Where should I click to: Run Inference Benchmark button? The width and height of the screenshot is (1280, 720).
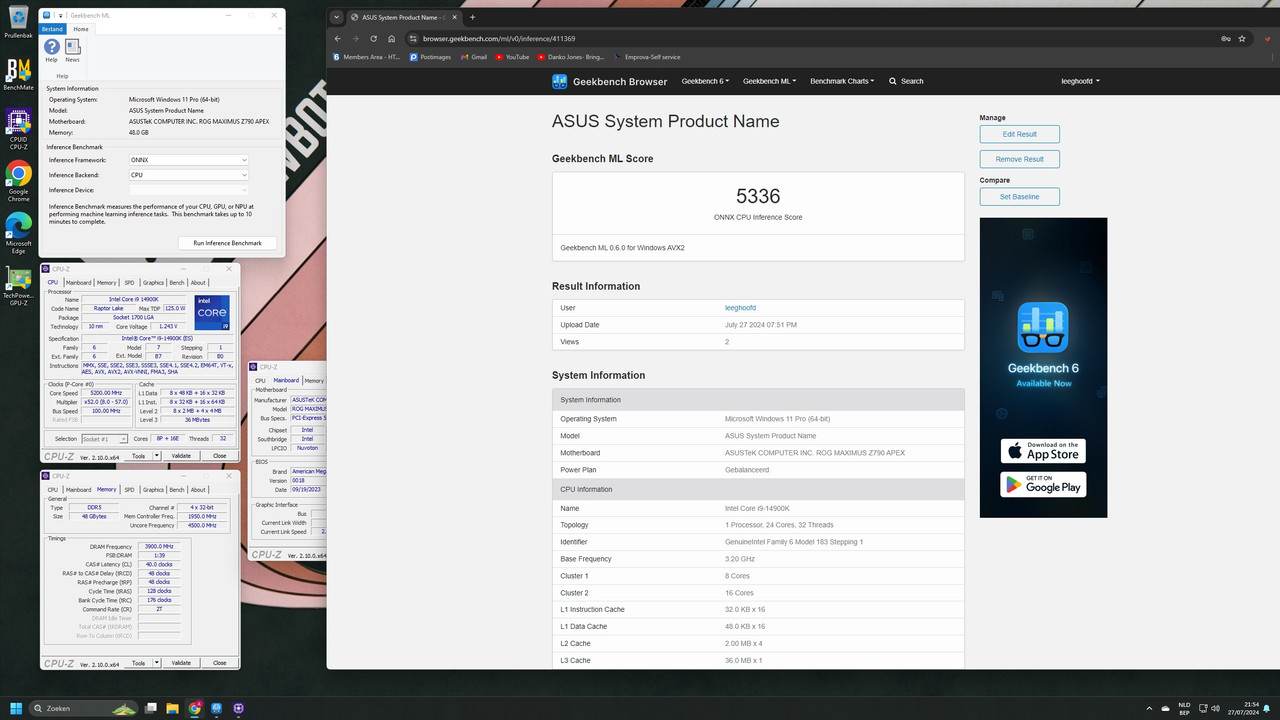[228, 243]
